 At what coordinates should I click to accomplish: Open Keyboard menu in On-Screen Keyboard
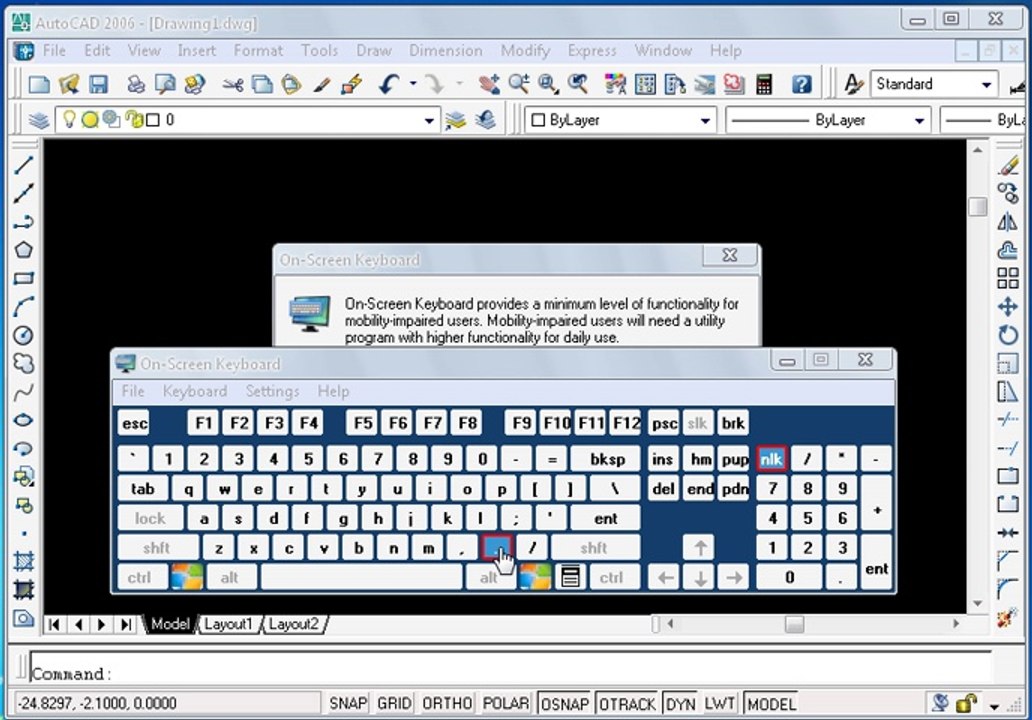[x=195, y=391]
